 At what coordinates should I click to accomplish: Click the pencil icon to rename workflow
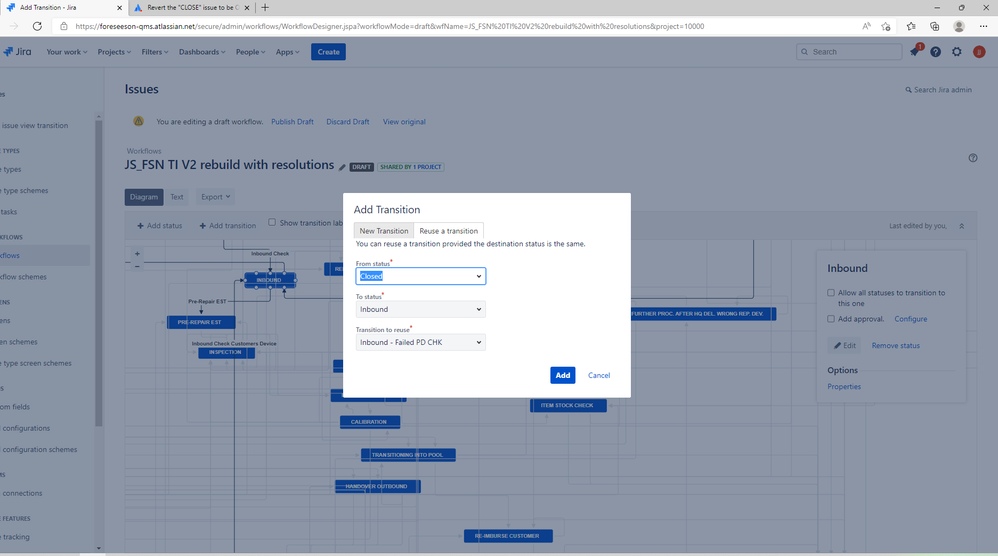(x=342, y=167)
